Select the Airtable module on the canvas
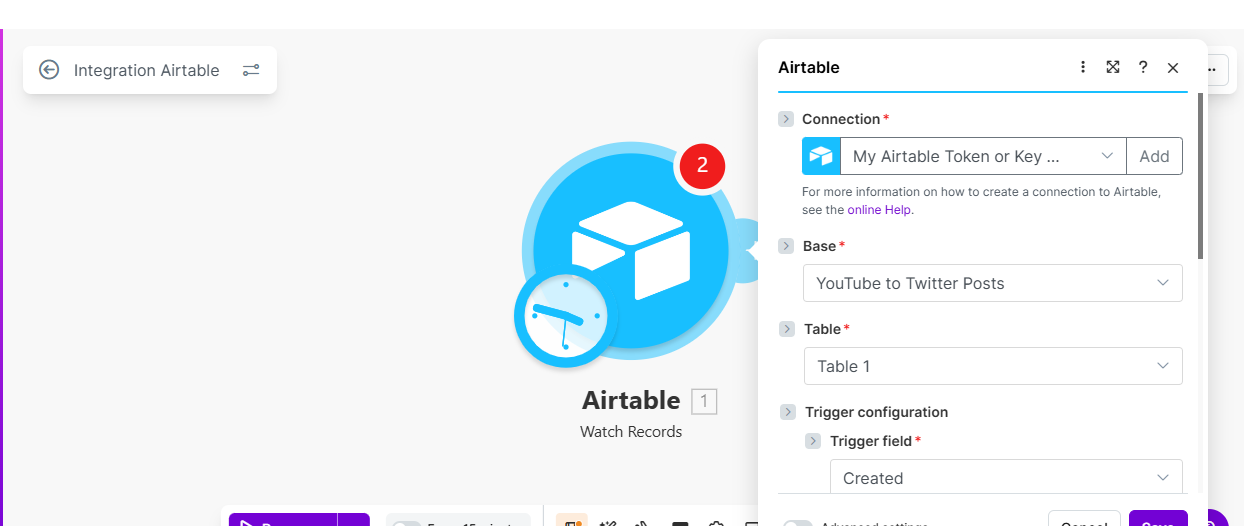 (630, 250)
